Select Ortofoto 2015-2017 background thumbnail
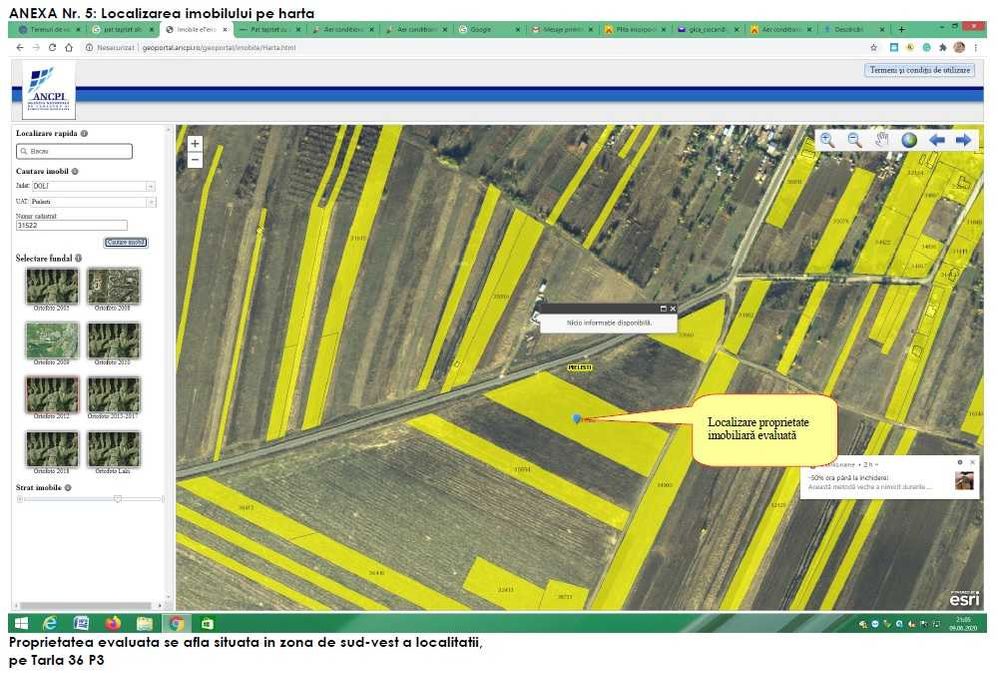This screenshot has height=673, width=1000. pos(114,395)
